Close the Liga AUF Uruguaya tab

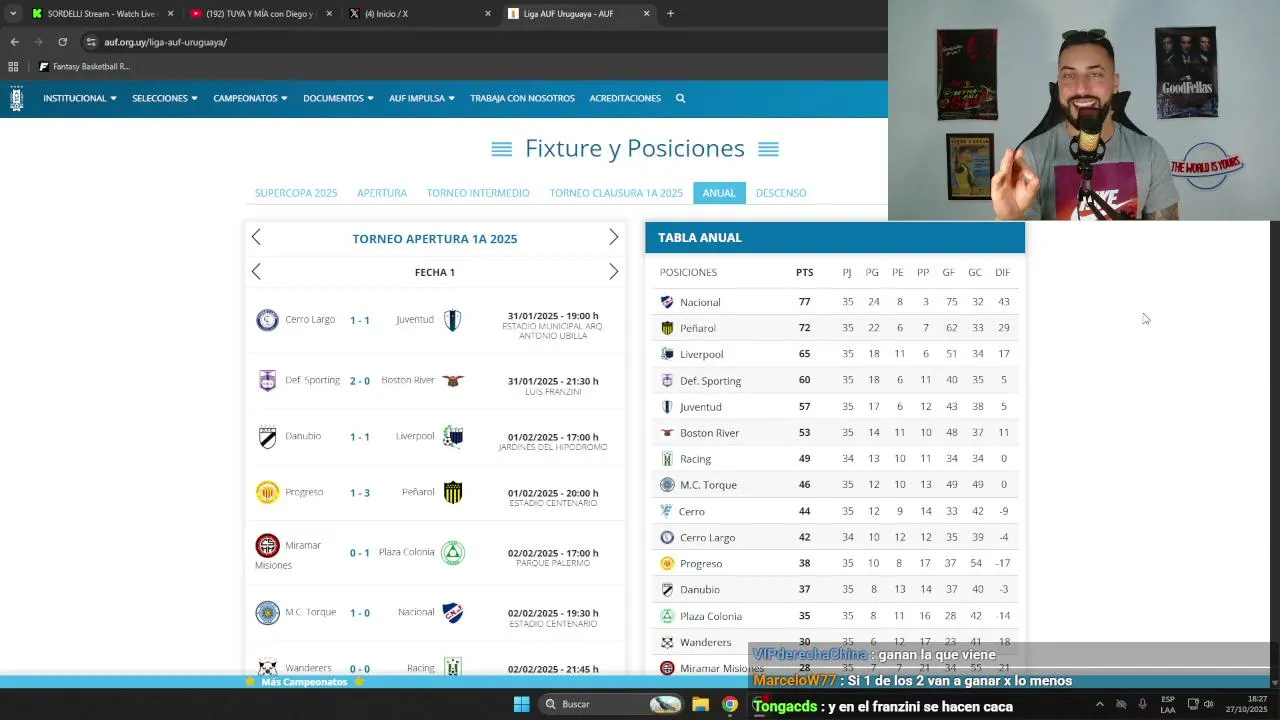[646, 14]
